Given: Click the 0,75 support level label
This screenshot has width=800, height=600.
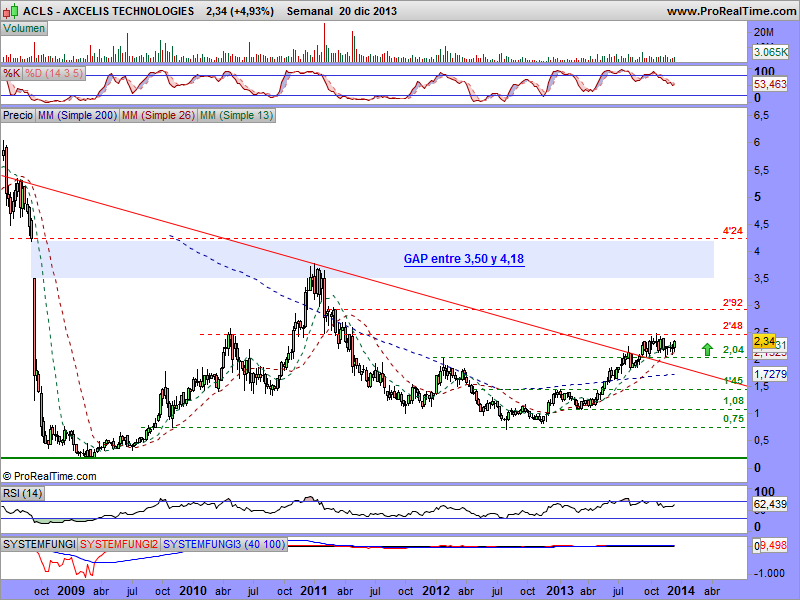Looking at the screenshot, I should [x=733, y=419].
